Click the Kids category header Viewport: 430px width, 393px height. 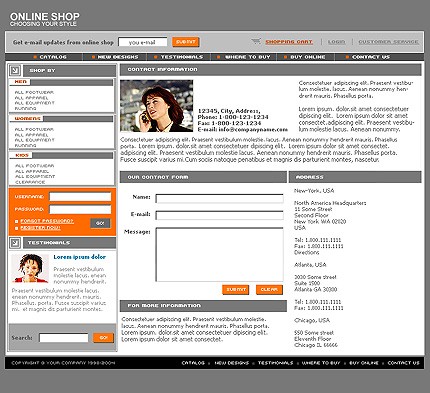pos(22,155)
